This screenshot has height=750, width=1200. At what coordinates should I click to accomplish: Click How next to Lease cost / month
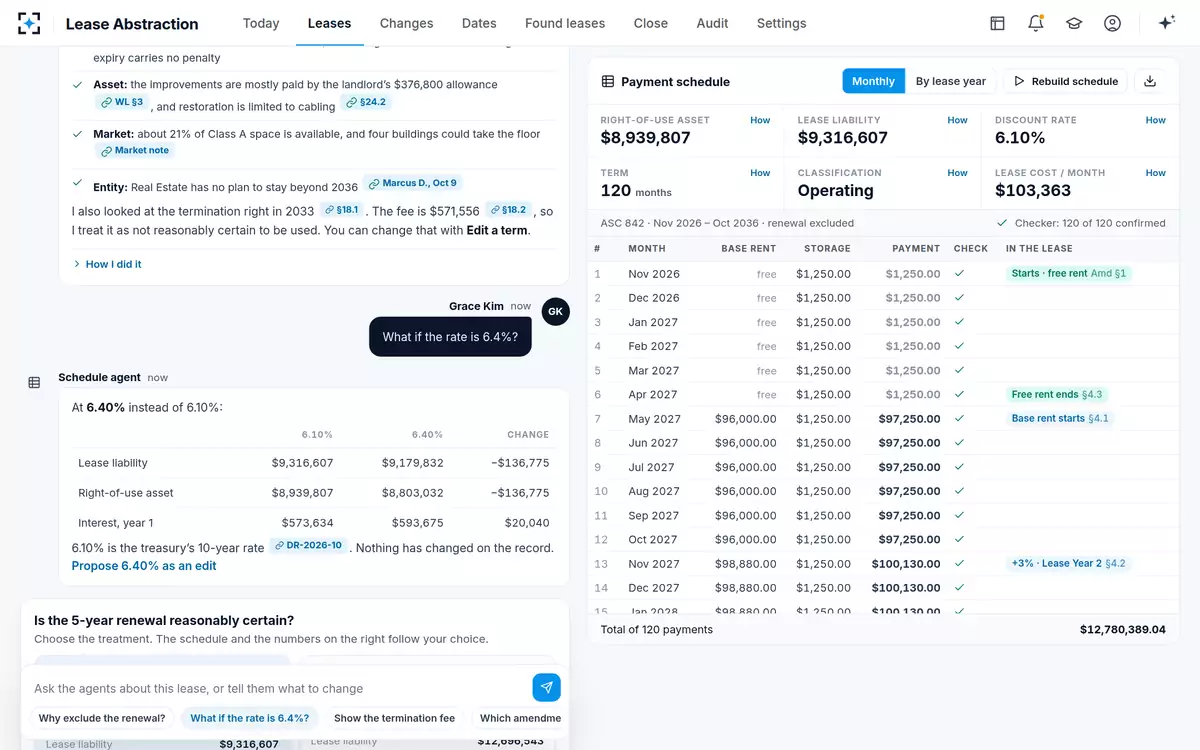pos(1155,173)
